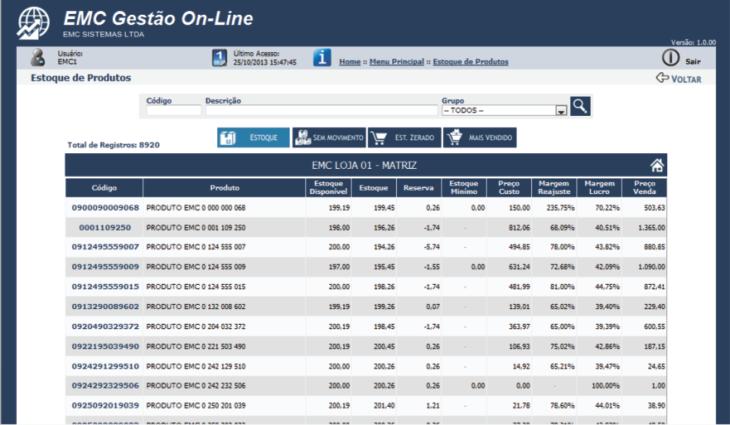Click the blue information icon
The width and height of the screenshot is (730, 425).
[x=322, y=57]
